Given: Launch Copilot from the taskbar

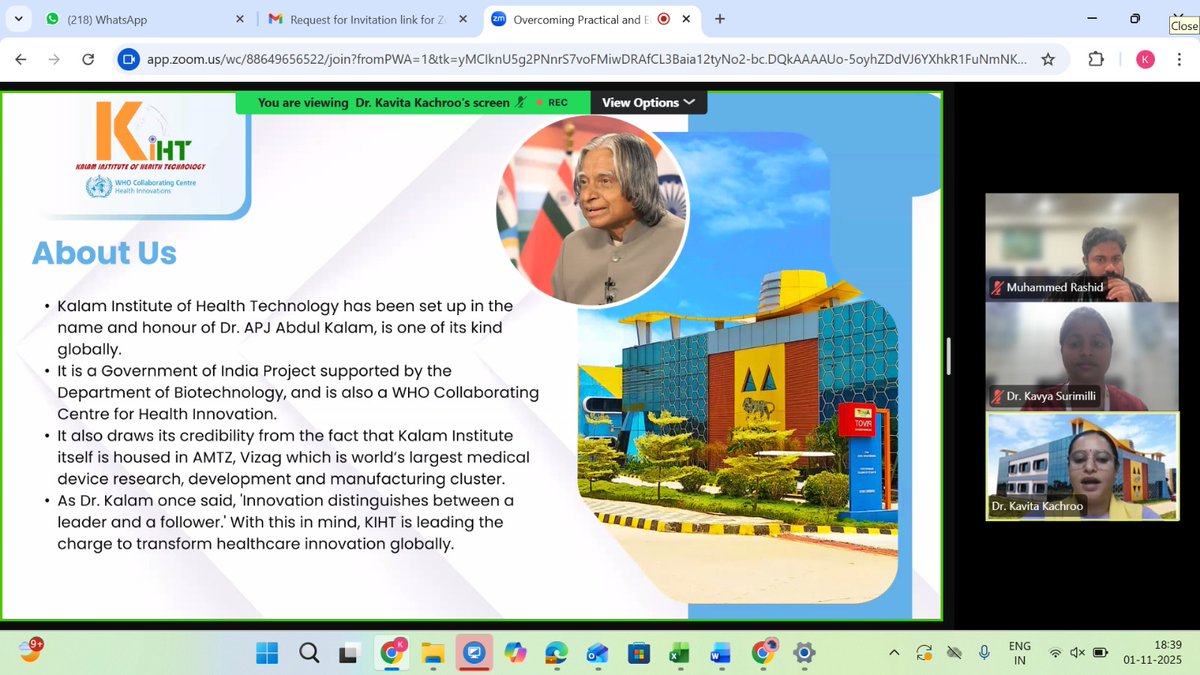Looking at the screenshot, I should click(x=515, y=653).
